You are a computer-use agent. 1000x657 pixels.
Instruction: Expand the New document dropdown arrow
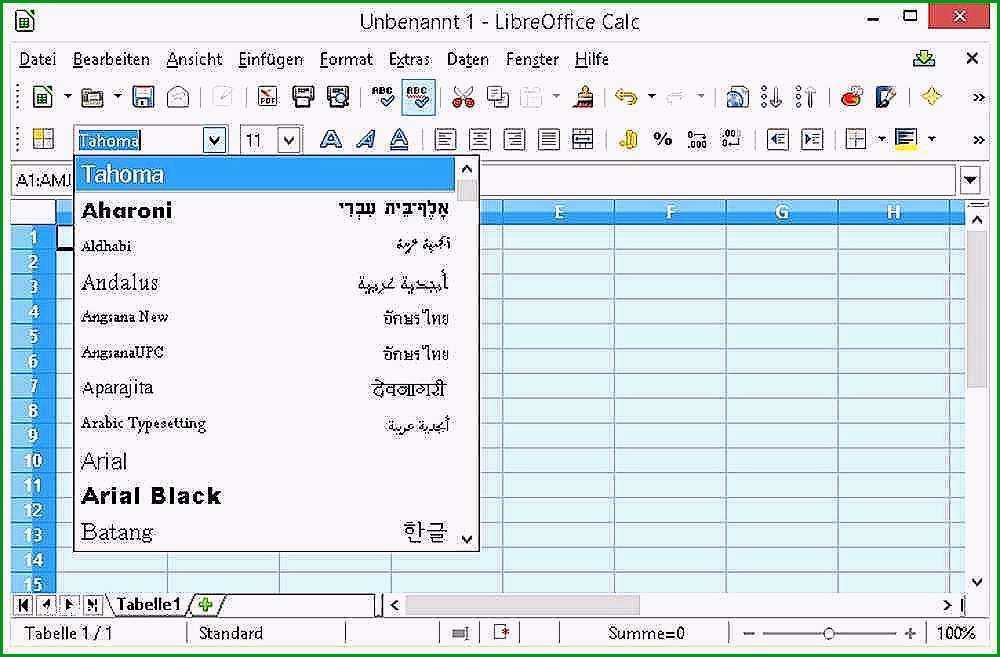point(68,97)
